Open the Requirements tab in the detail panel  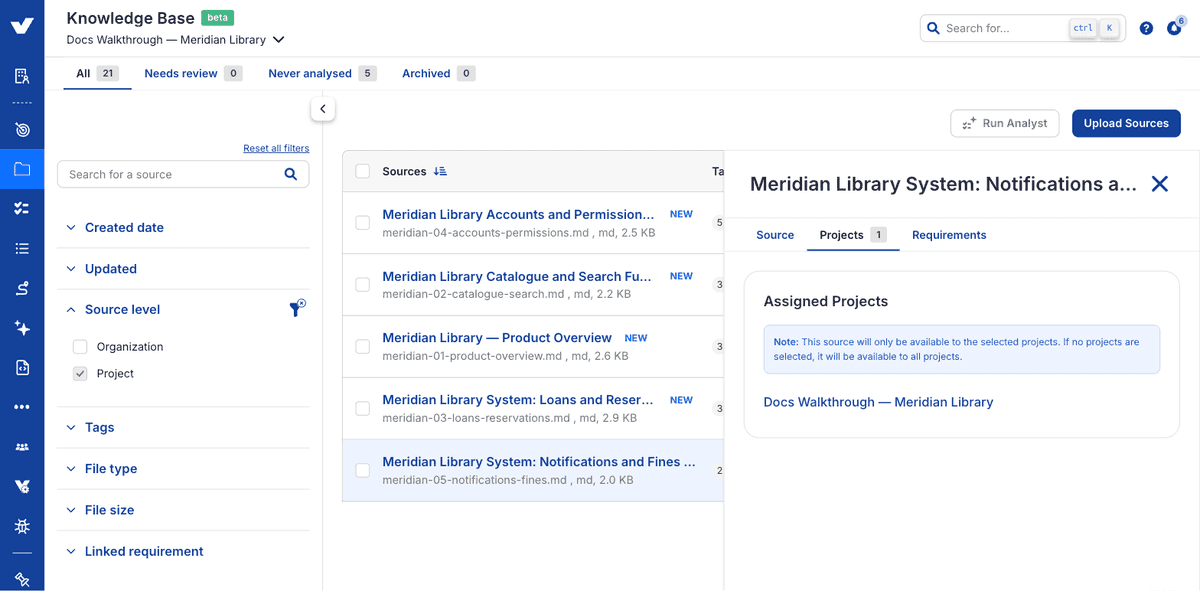click(949, 235)
